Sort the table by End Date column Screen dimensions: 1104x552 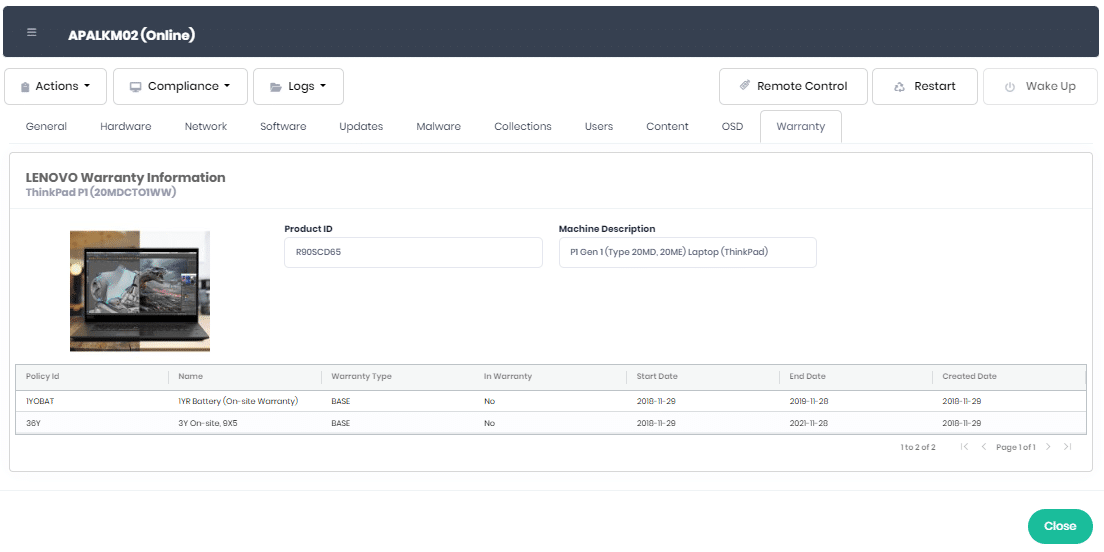[x=807, y=377]
